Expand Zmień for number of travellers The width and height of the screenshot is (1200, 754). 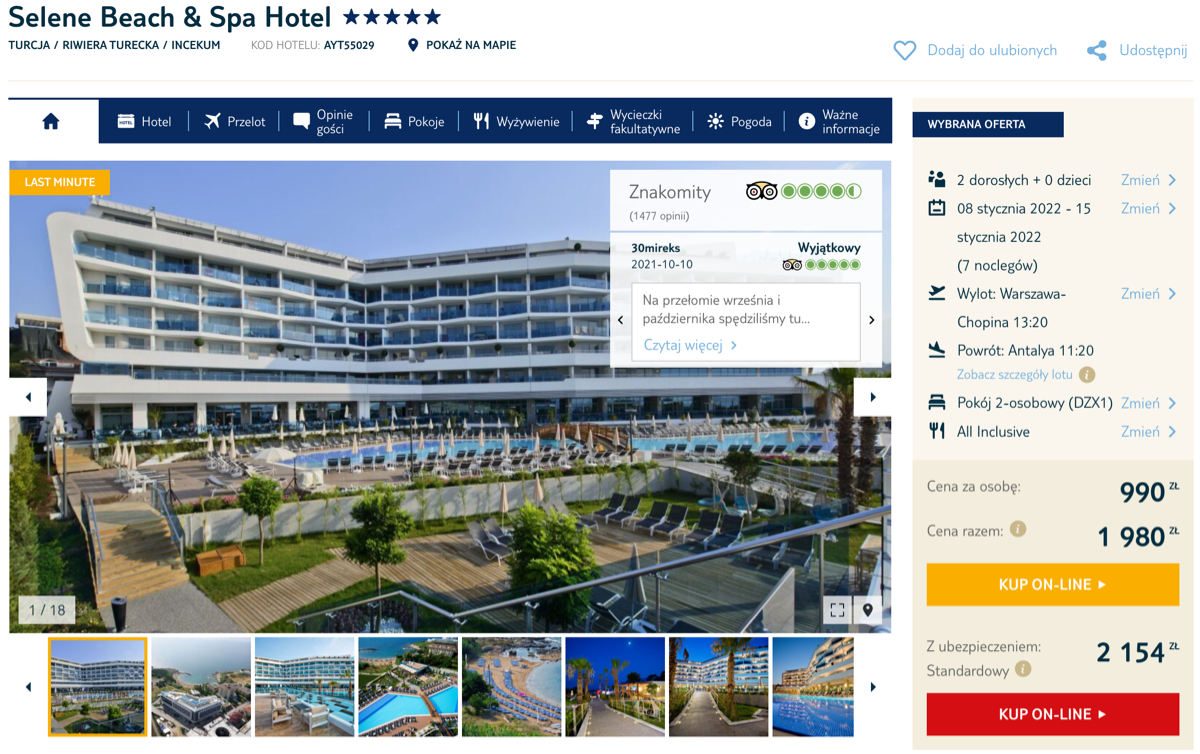tap(1149, 180)
